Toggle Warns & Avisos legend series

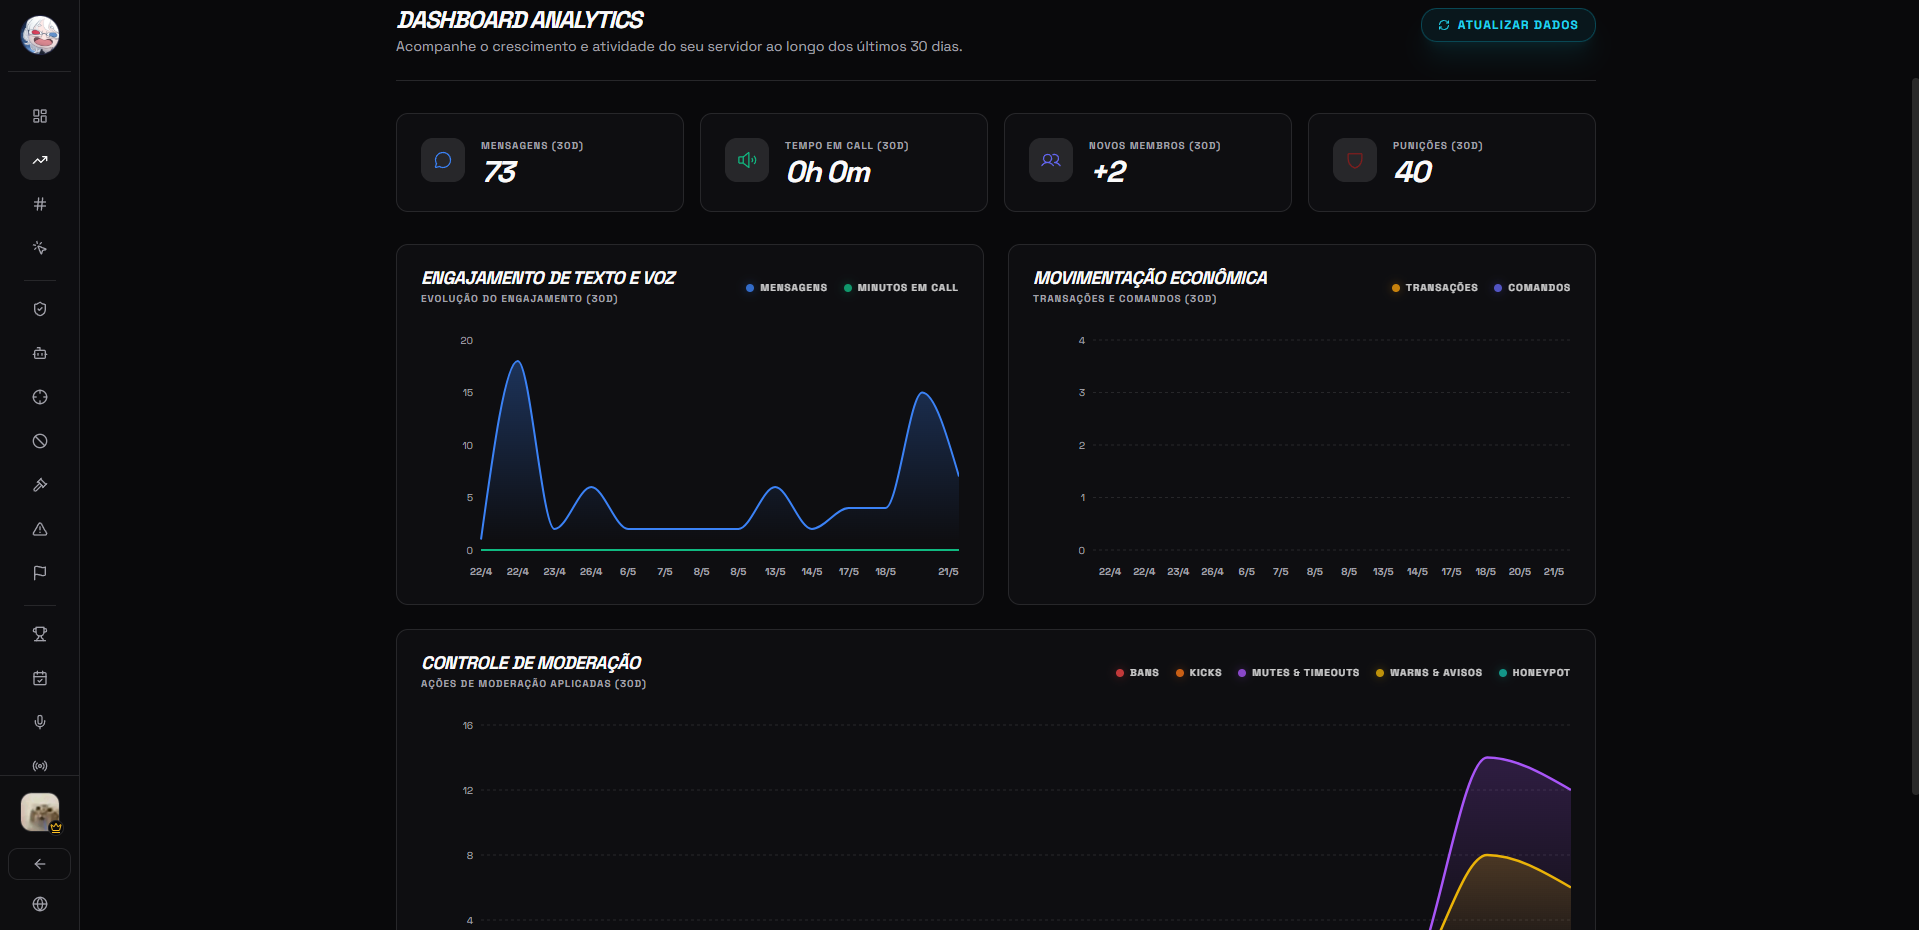coord(1428,673)
